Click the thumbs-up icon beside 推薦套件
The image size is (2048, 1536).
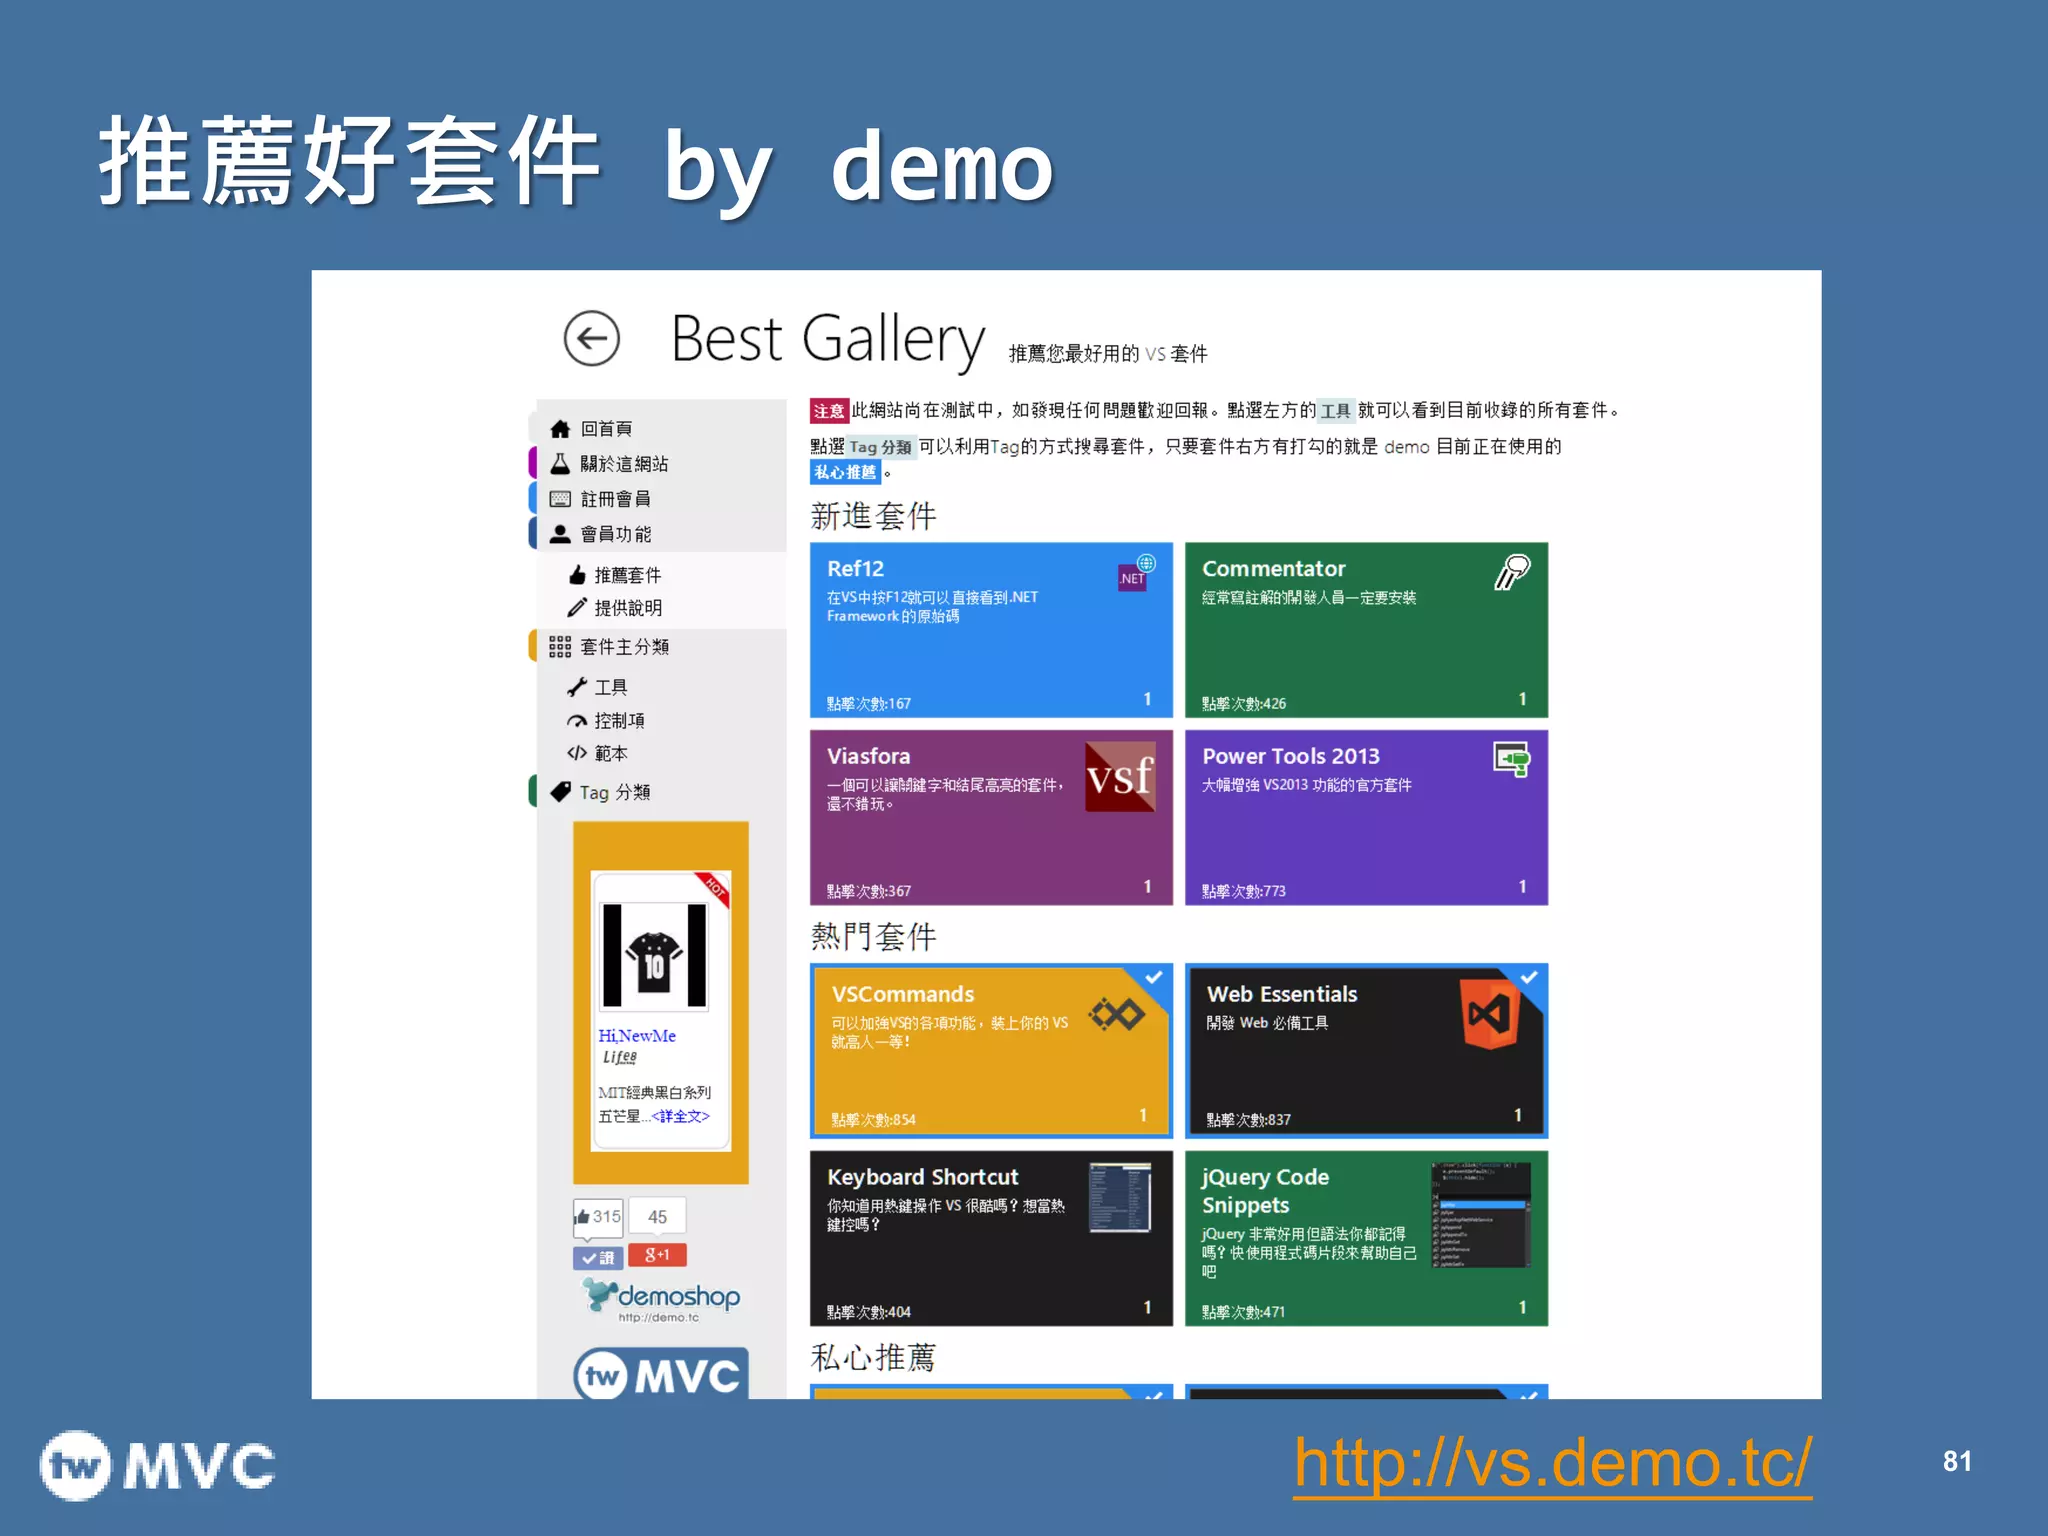(577, 575)
